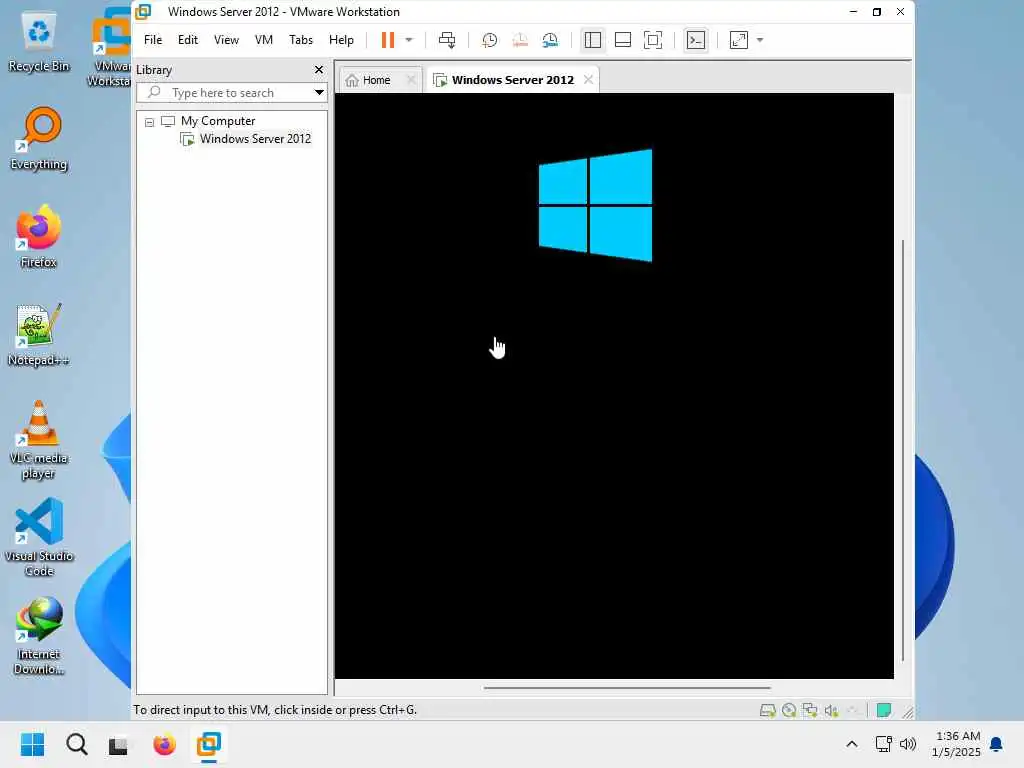Open Firefox from the taskbar
Image resolution: width=1024 pixels, height=768 pixels.
click(165, 744)
